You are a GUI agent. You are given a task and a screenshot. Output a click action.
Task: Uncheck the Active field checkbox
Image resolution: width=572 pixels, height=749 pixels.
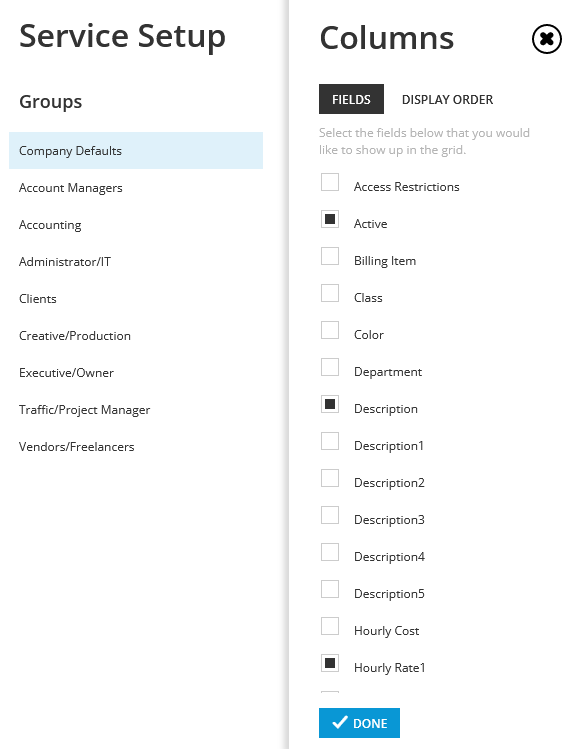click(x=330, y=219)
